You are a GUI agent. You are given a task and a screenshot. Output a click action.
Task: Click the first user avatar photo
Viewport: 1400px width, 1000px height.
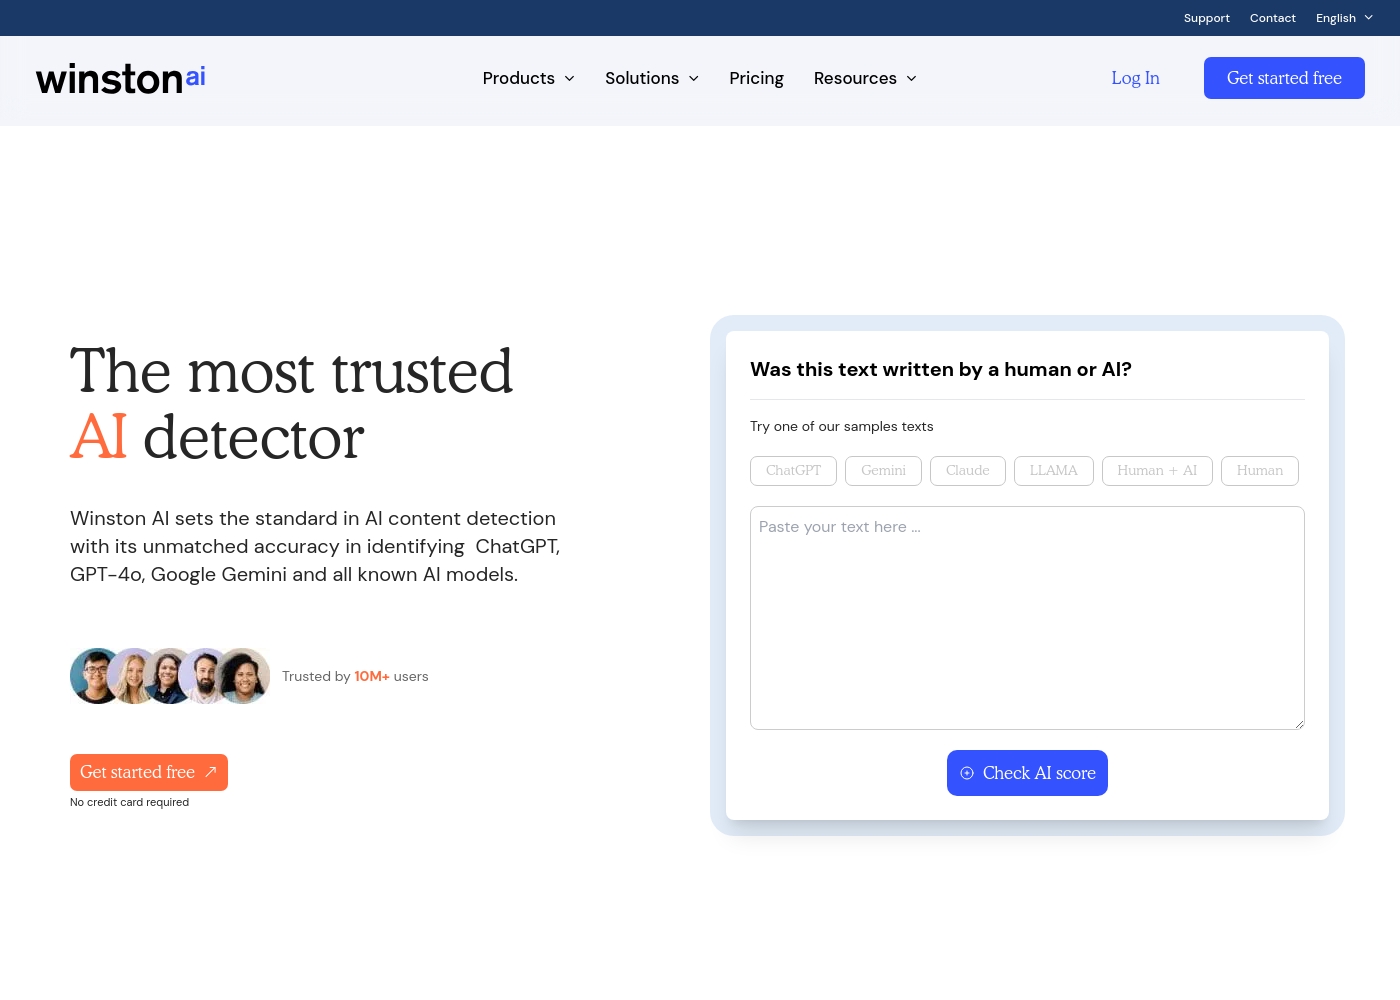click(x=95, y=676)
